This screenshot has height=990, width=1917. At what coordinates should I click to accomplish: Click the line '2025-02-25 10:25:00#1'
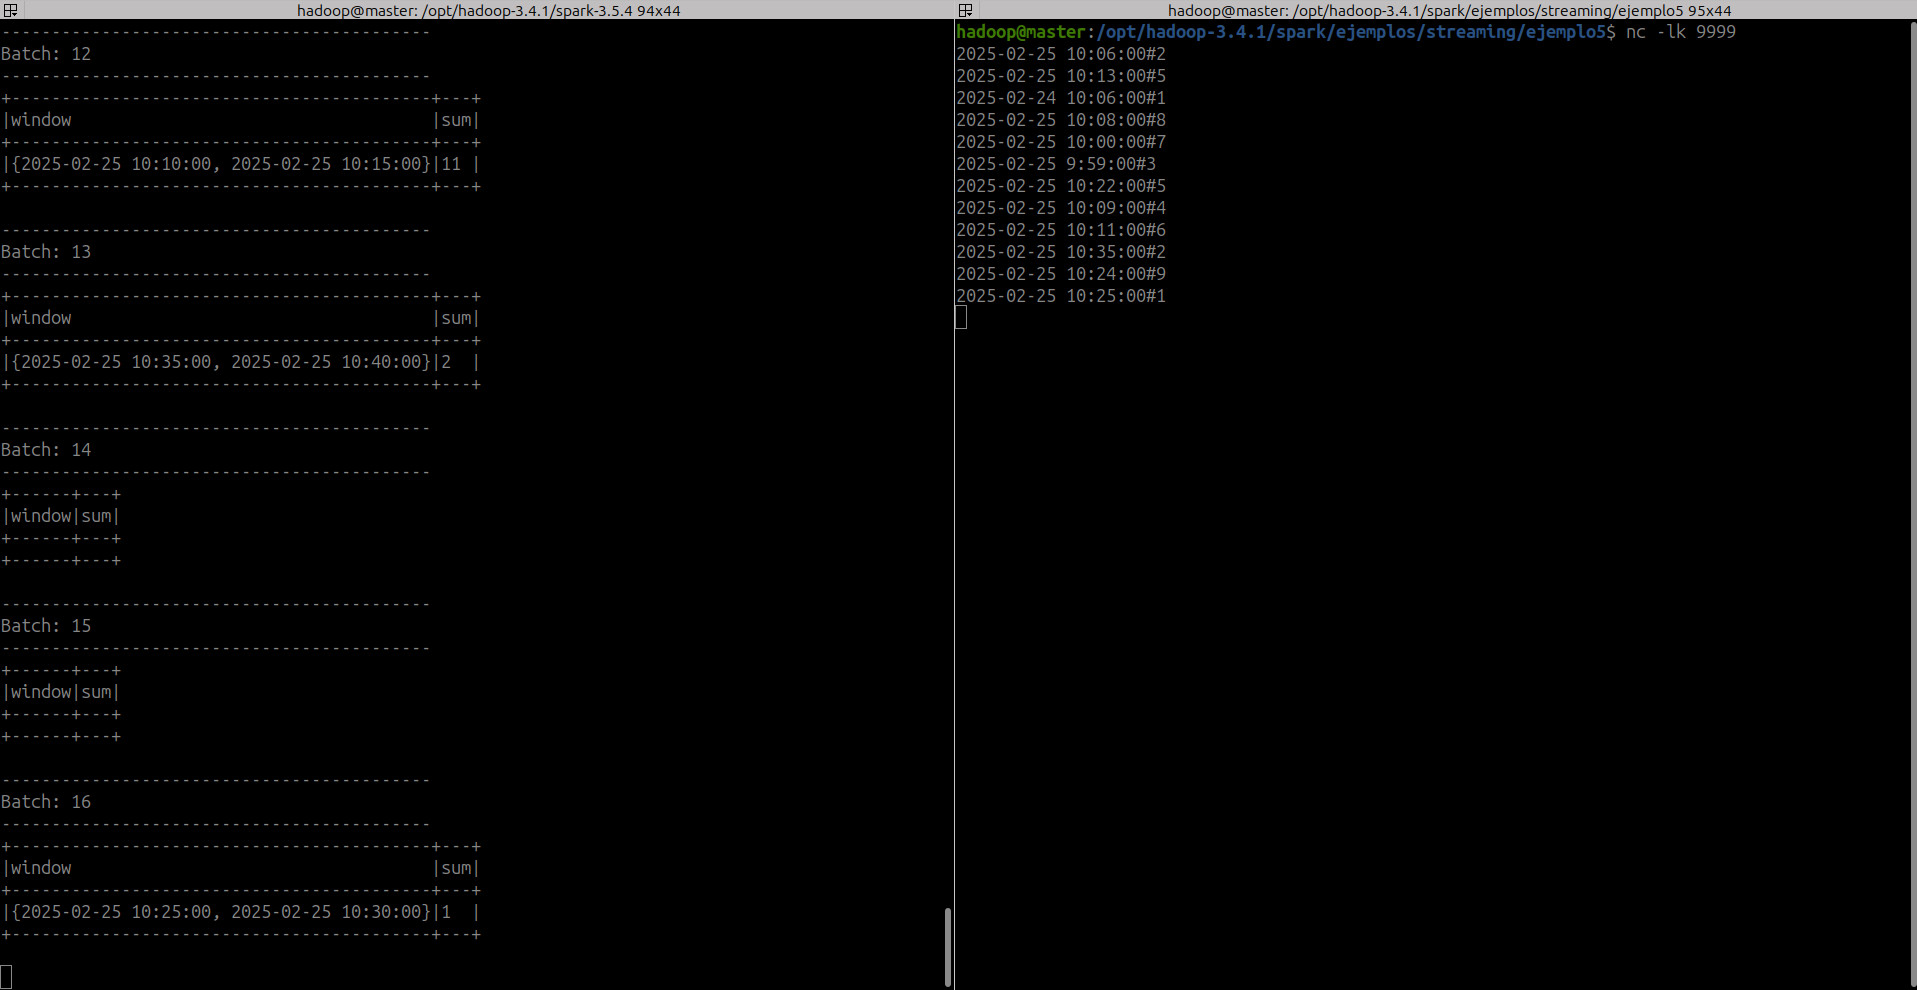point(1061,296)
